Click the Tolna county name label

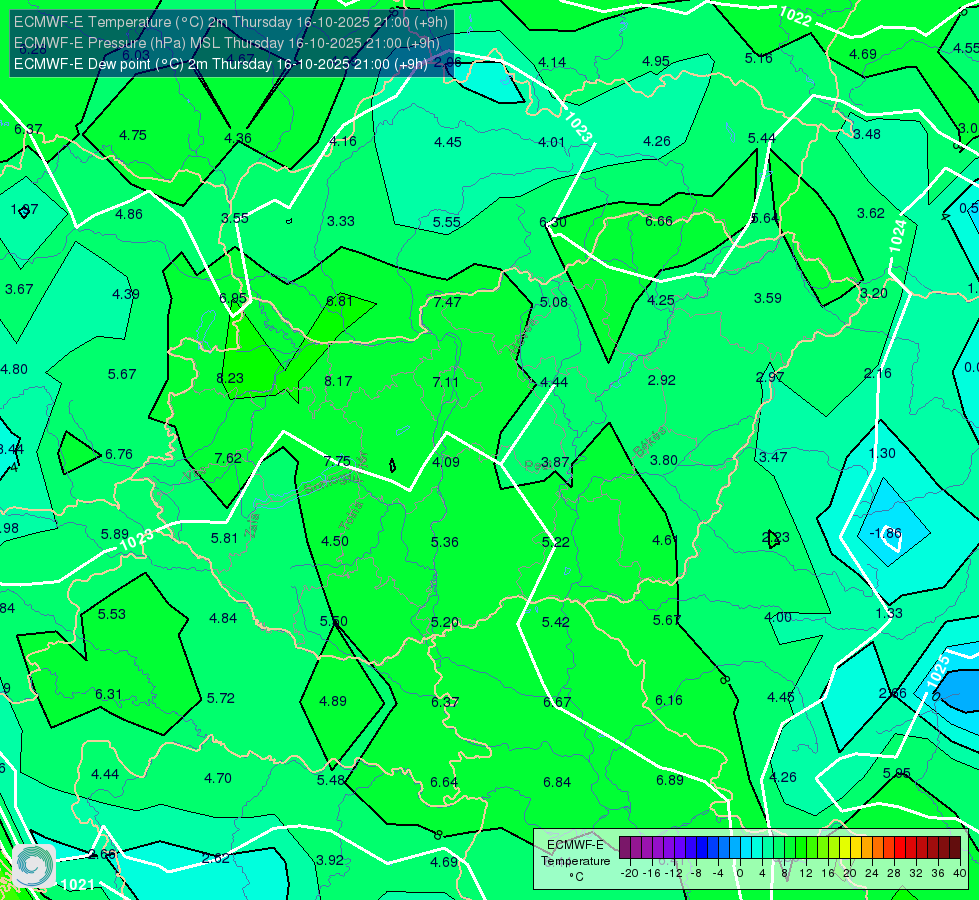[x=351, y=516]
